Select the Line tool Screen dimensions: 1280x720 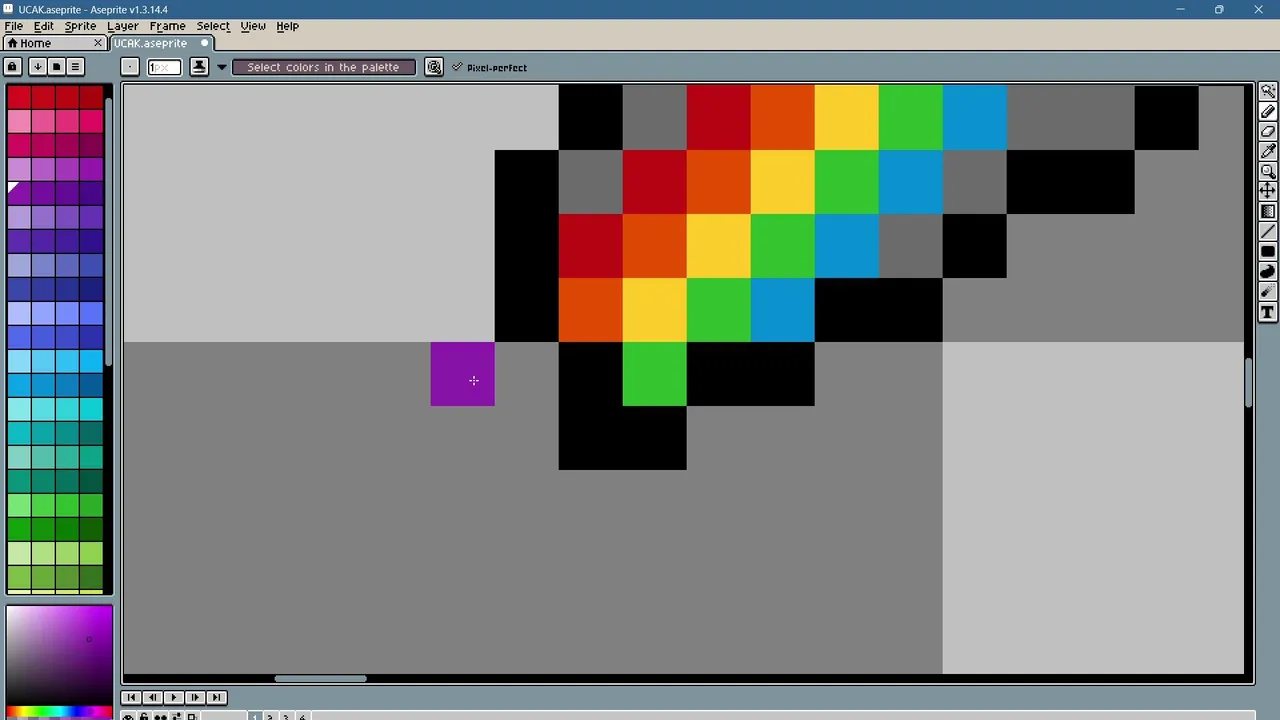pos(1268,232)
